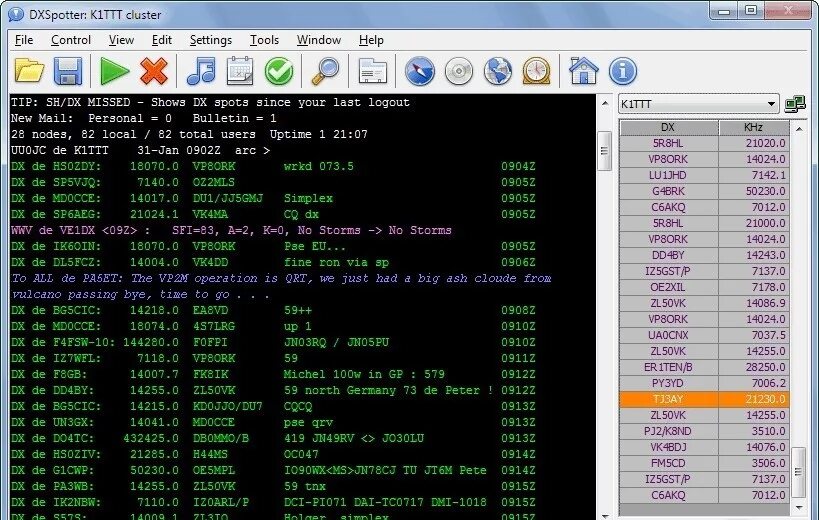Click the DX de G1CWP spot line
Image resolution: width=819 pixels, height=520 pixels.
click(273, 470)
